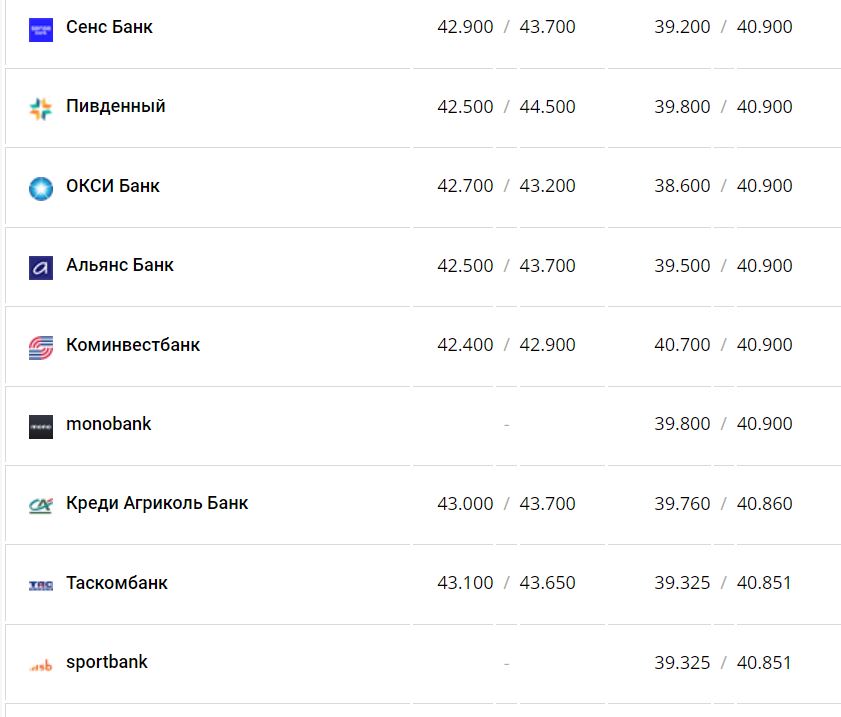The image size is (841, 717).
Task: Click the Альянс Банк logo icon
Action: point(41,267)
